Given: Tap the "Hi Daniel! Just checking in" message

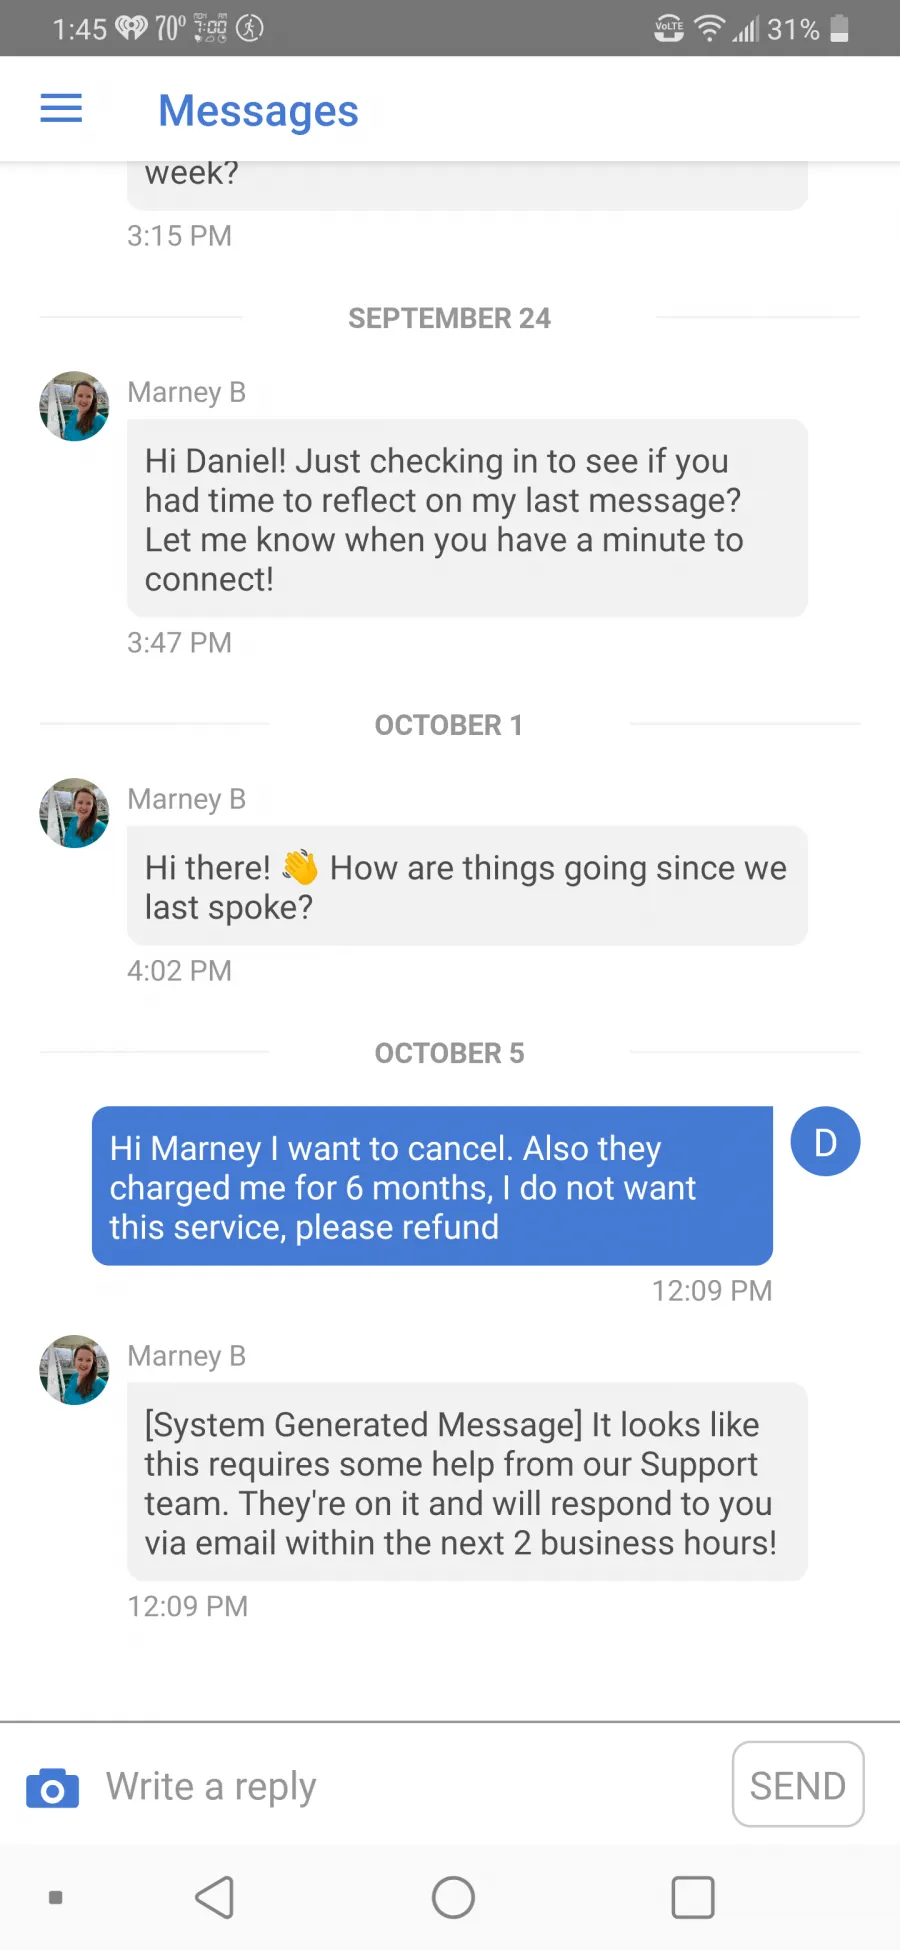Looking at the screenshot, I should pos(466,519).
